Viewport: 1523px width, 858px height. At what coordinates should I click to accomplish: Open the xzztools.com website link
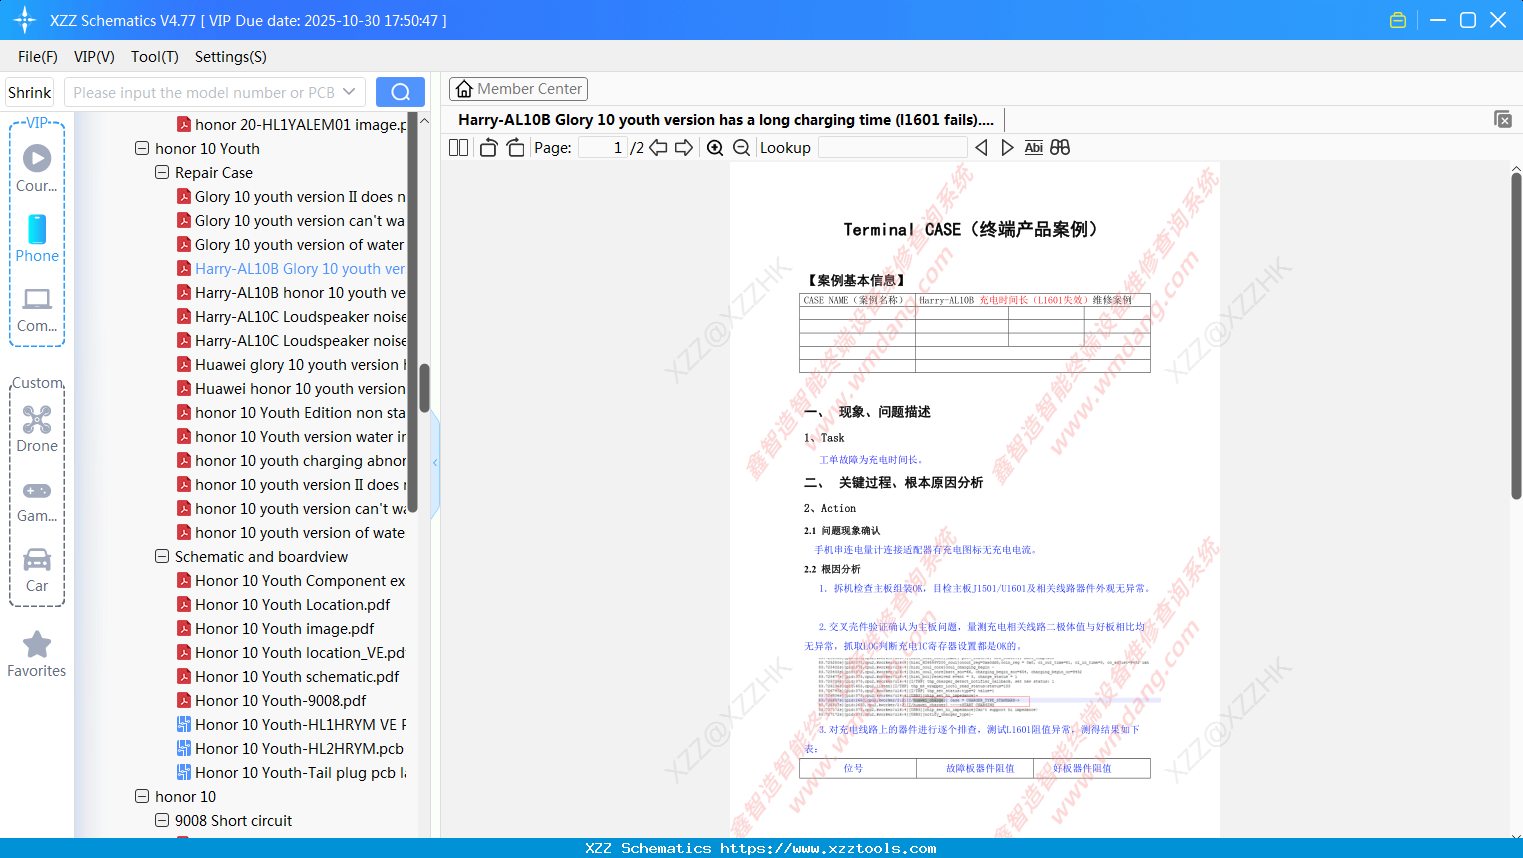tap(828, 848)
